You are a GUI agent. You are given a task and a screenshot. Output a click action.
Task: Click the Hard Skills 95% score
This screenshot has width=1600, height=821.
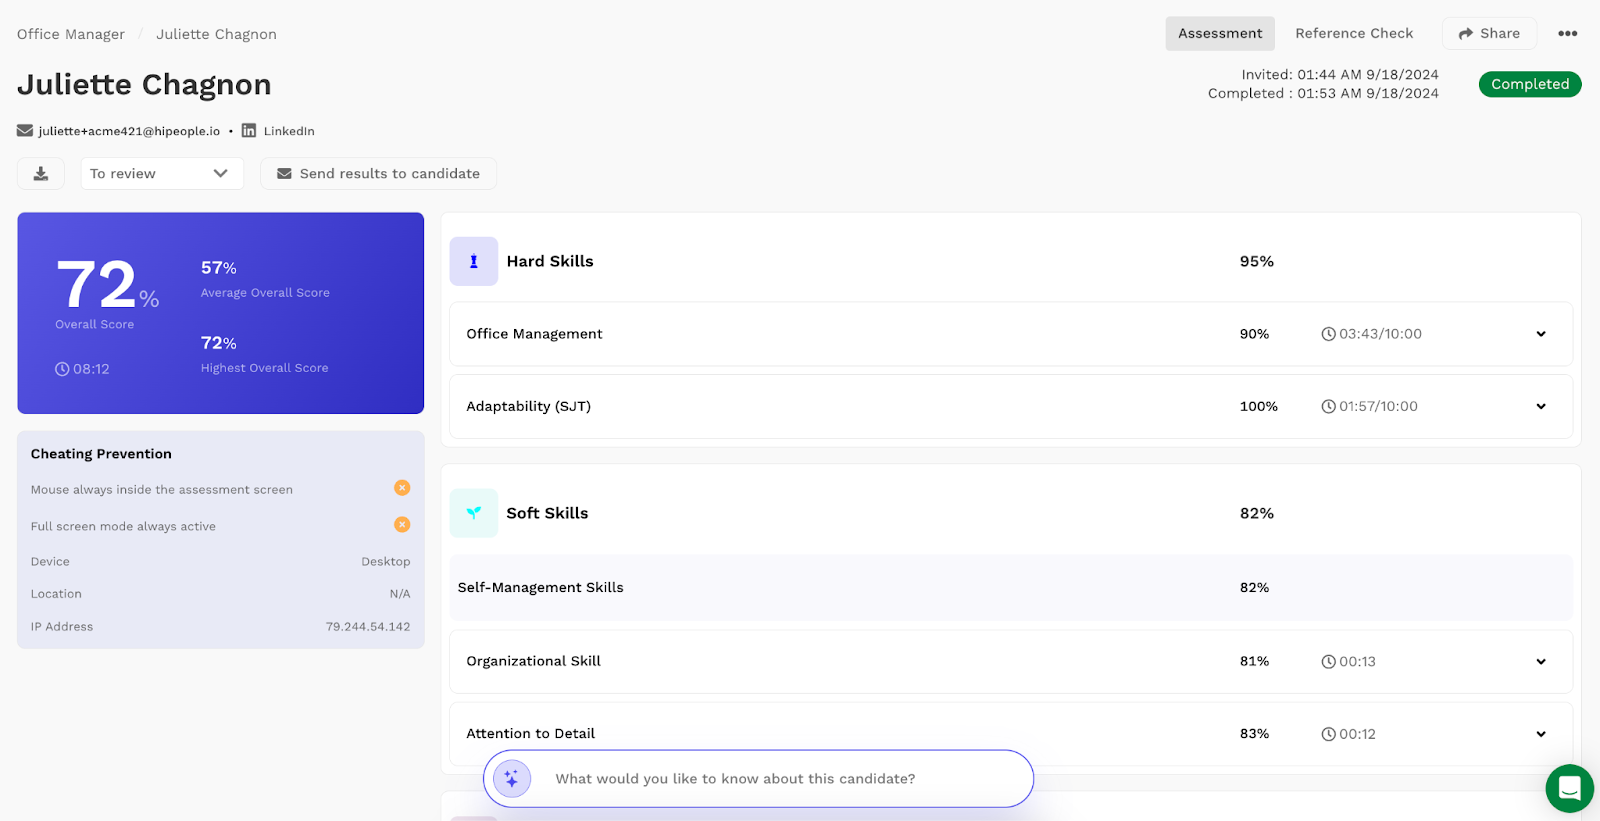point(1257,261)
